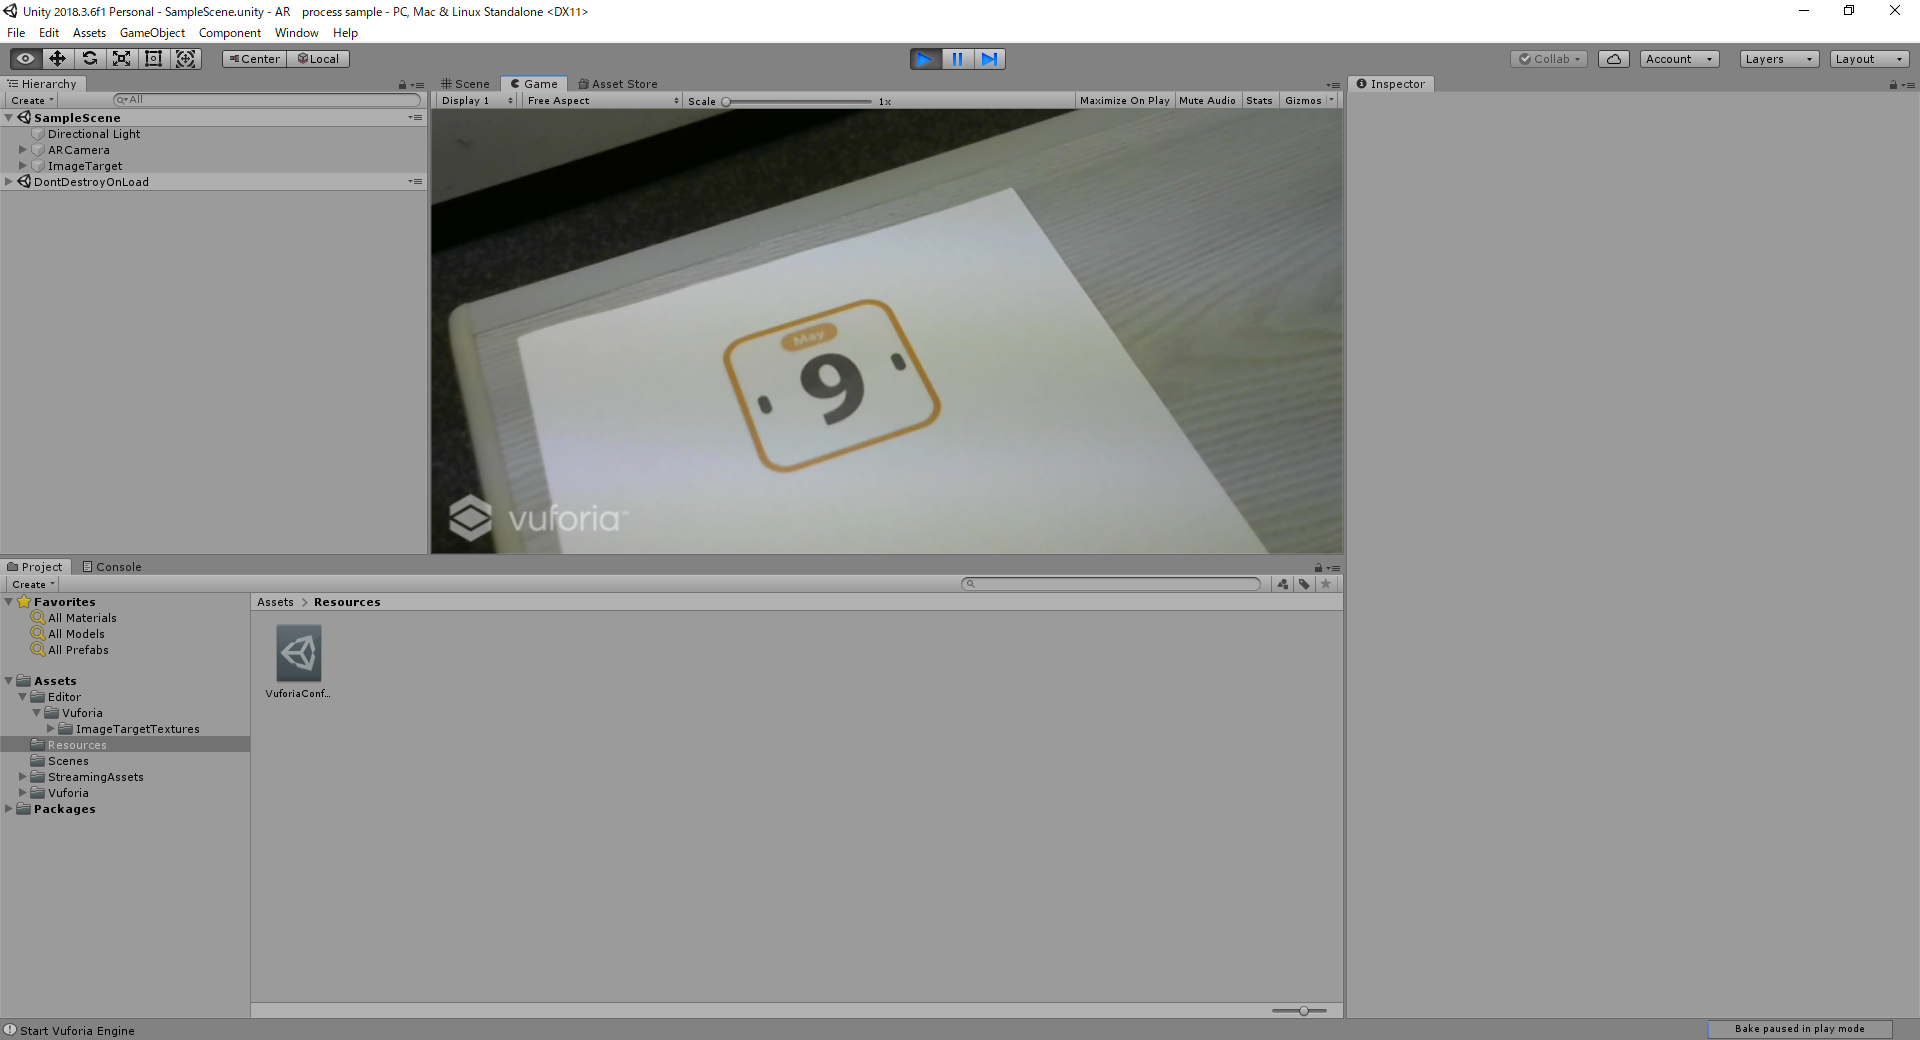Expand the DontDestroyOnLoad scene
Image resolution: width=1920 pixels, height=1040 pixels.
pos(9,182)
